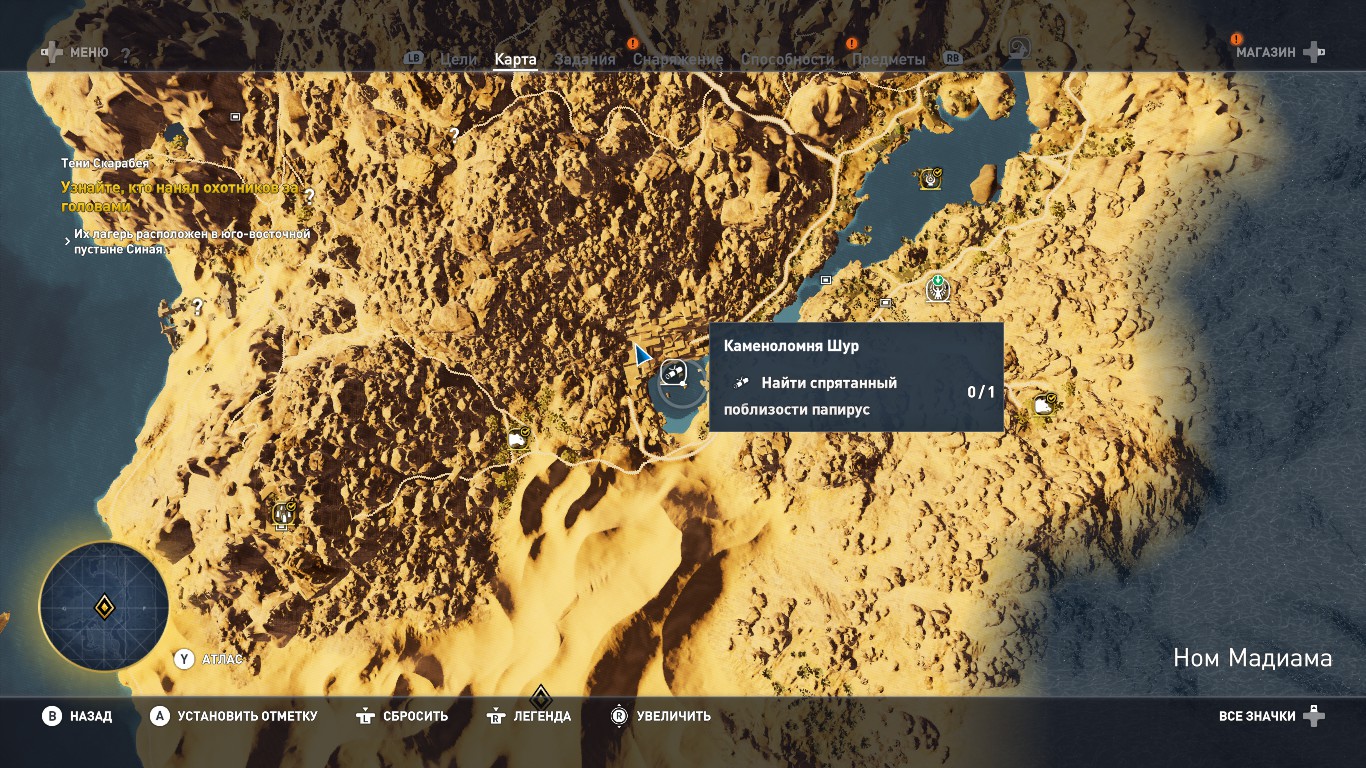1366x768 pixels.
Task: Click the alert badge above Предметы
Action: pos(852,44)
